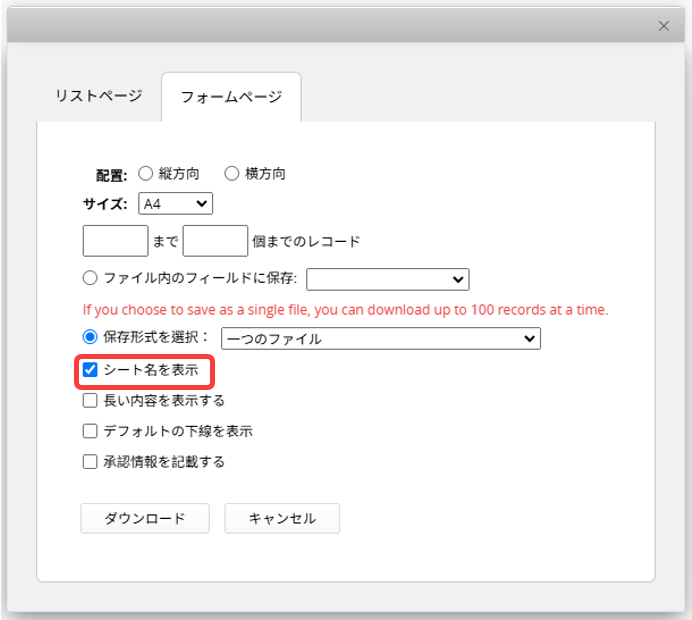Uncheck the シート名を表示 checkbox
Image resolution: width=692 pixels, height=620 pixels.
90,369
